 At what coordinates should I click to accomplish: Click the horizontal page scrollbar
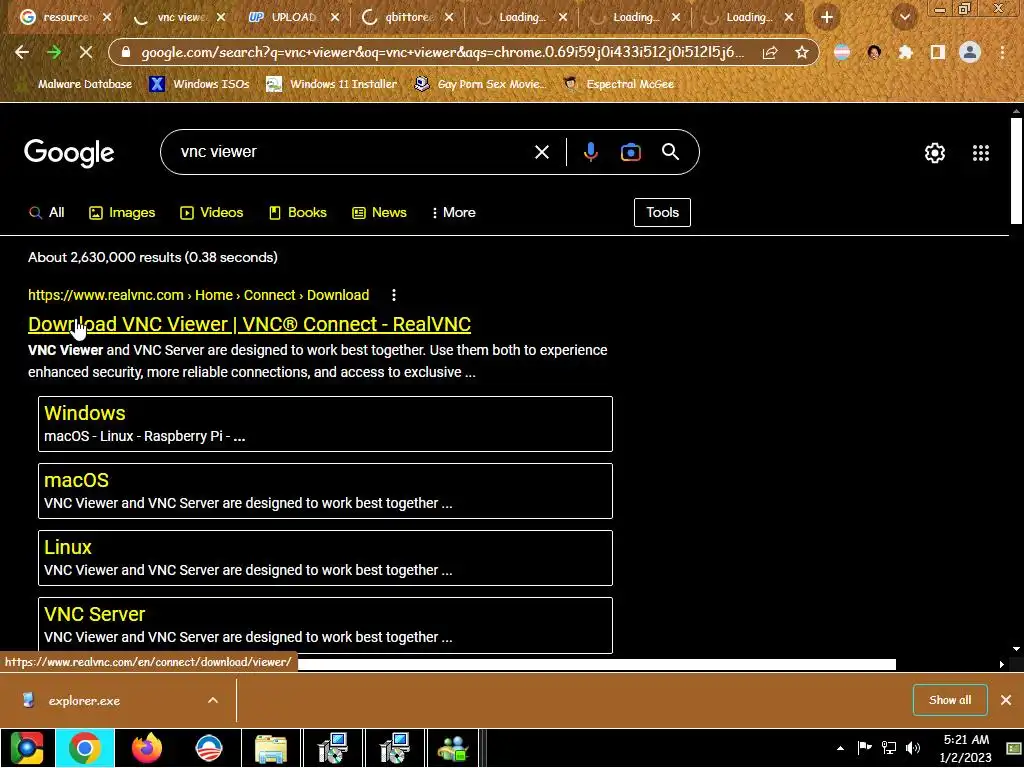coord(596,664)
